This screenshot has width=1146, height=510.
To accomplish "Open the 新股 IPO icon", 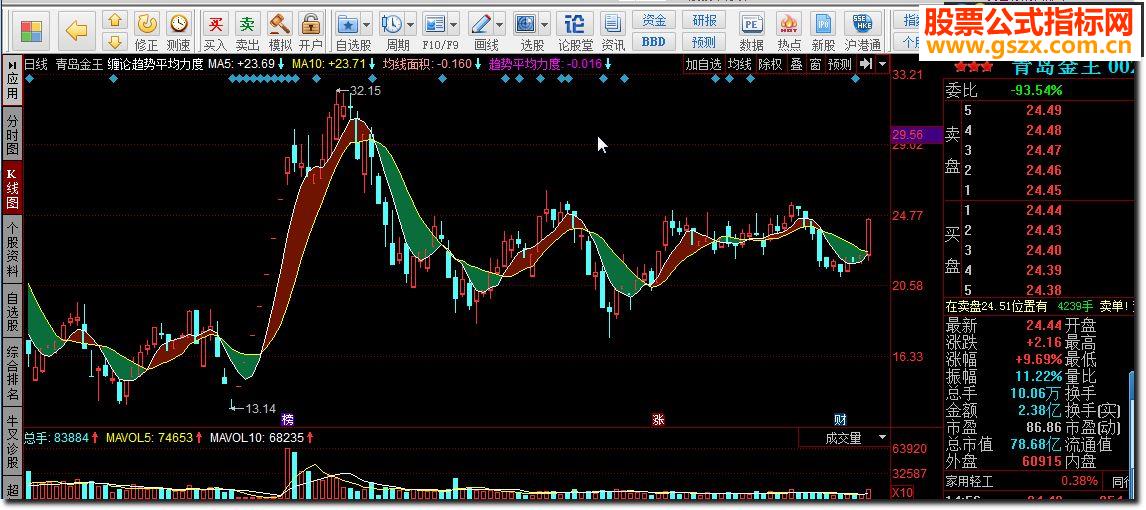I will click(823, 32).
